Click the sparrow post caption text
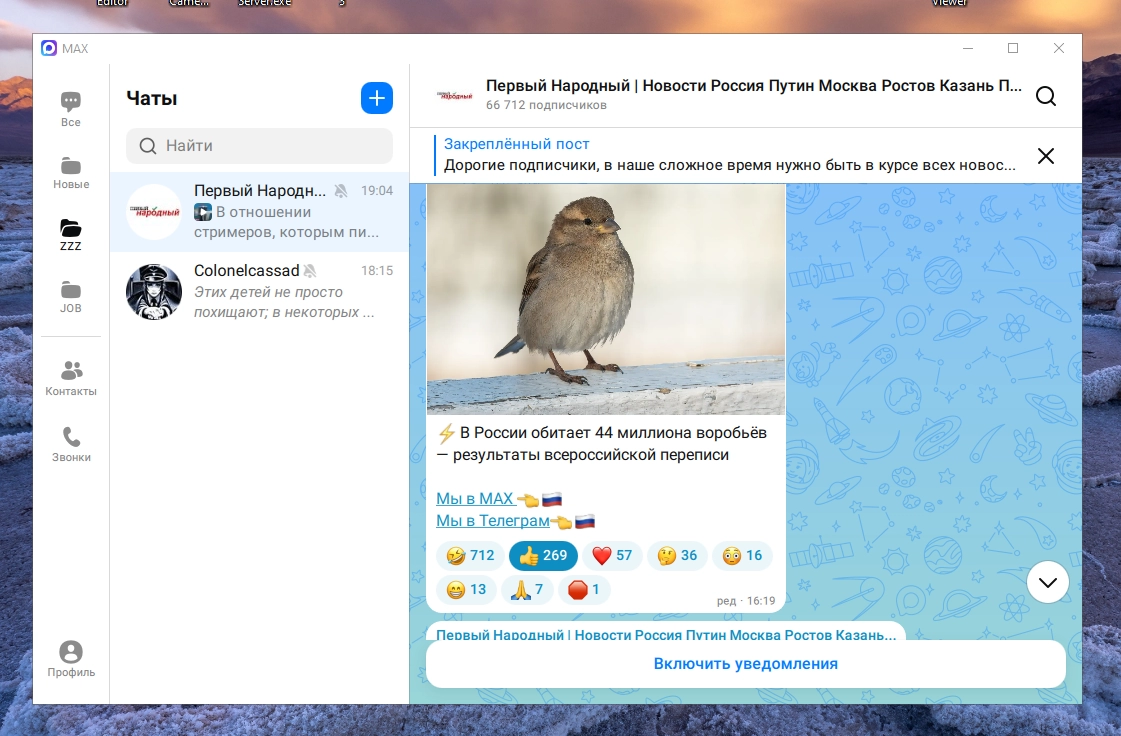This screenshot has height=736, width=1121. click(x=601, y=443)
